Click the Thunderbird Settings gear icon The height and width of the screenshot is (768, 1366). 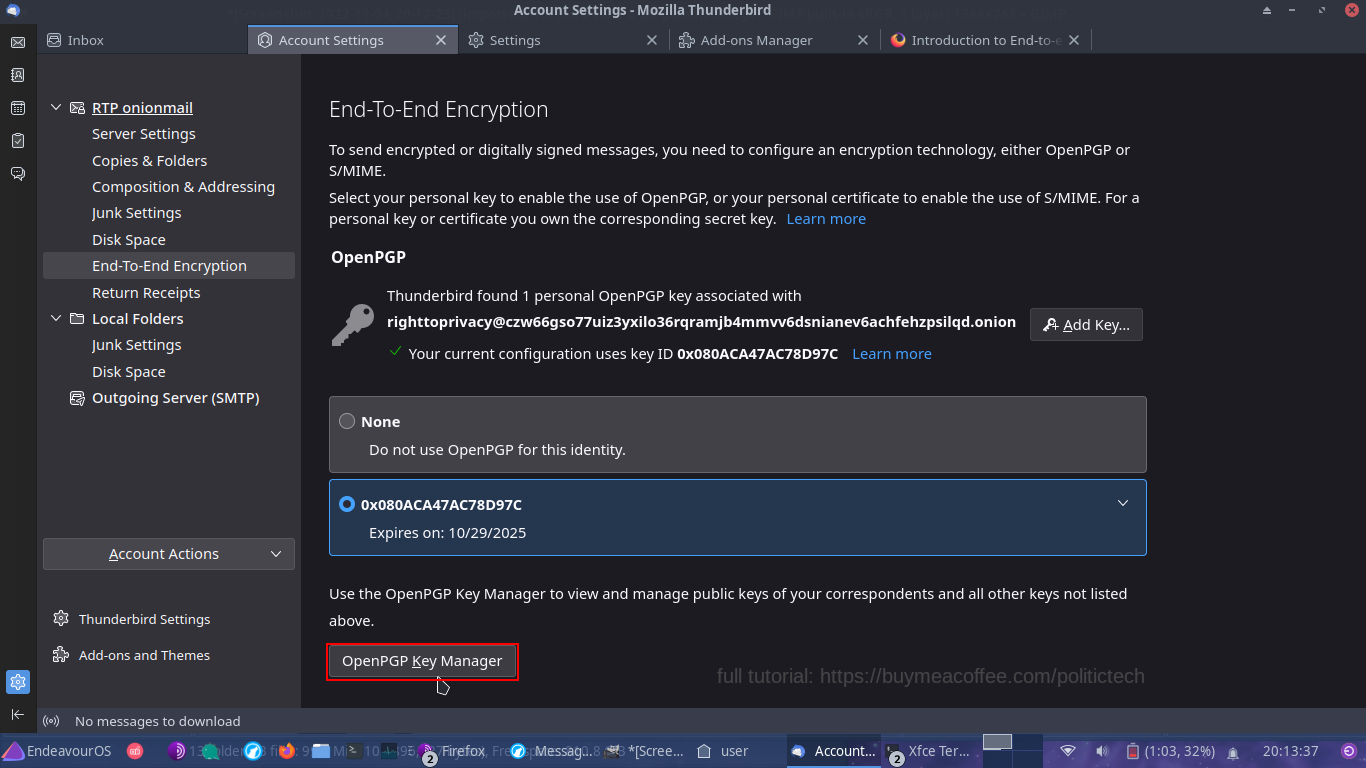61,619
